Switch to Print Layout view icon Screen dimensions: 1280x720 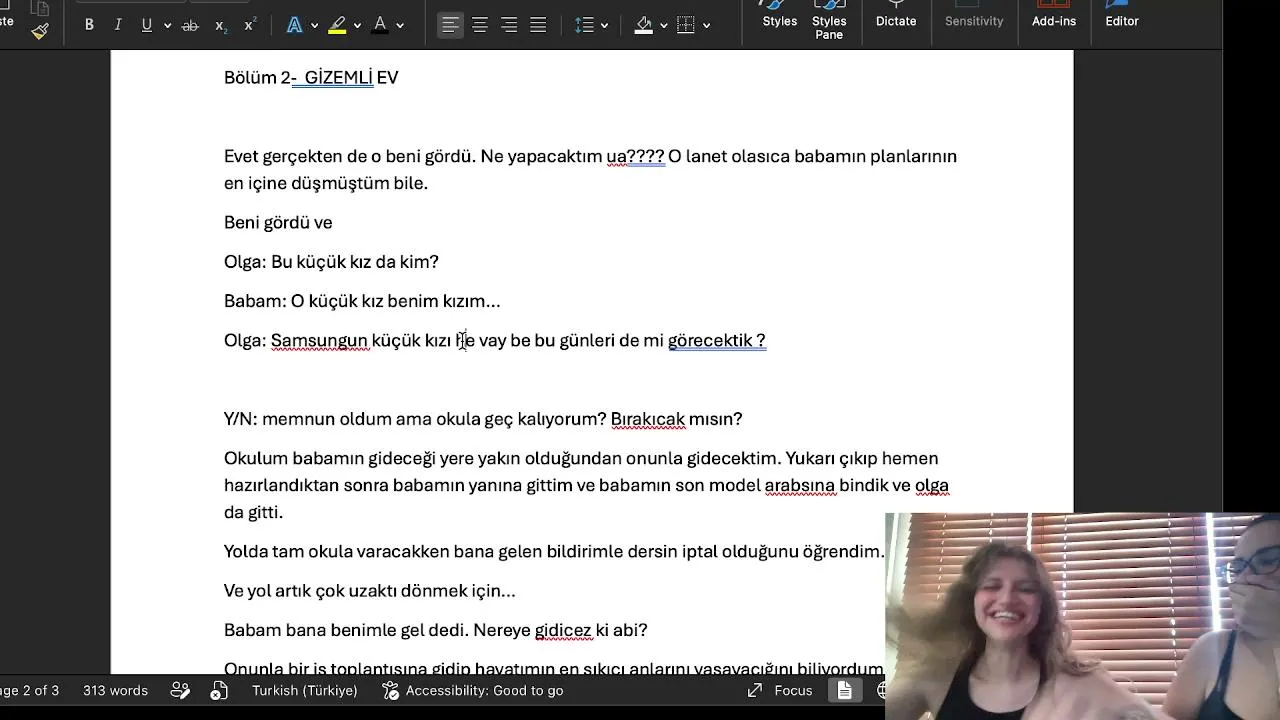(845, 690)
